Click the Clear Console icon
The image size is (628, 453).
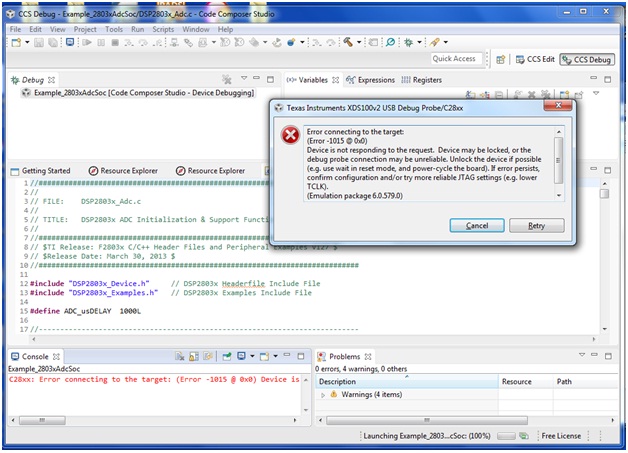180,356
